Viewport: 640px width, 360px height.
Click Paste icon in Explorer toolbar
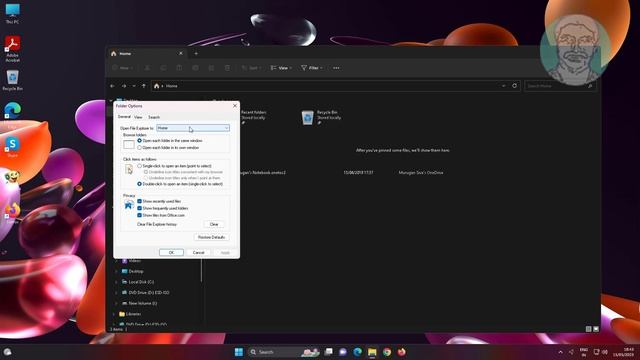179,68
